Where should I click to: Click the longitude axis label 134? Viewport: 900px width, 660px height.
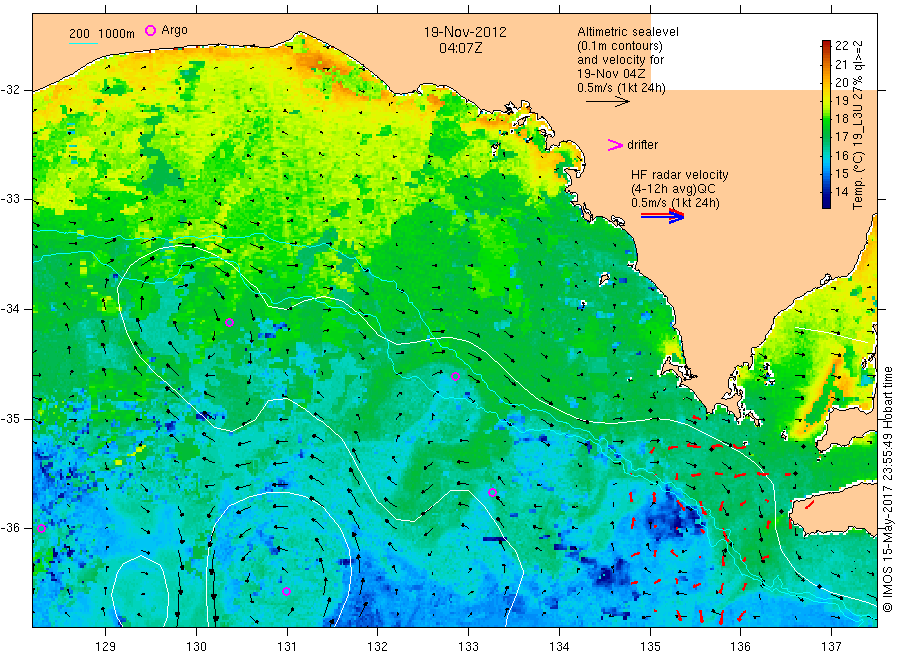coord(559,646)
